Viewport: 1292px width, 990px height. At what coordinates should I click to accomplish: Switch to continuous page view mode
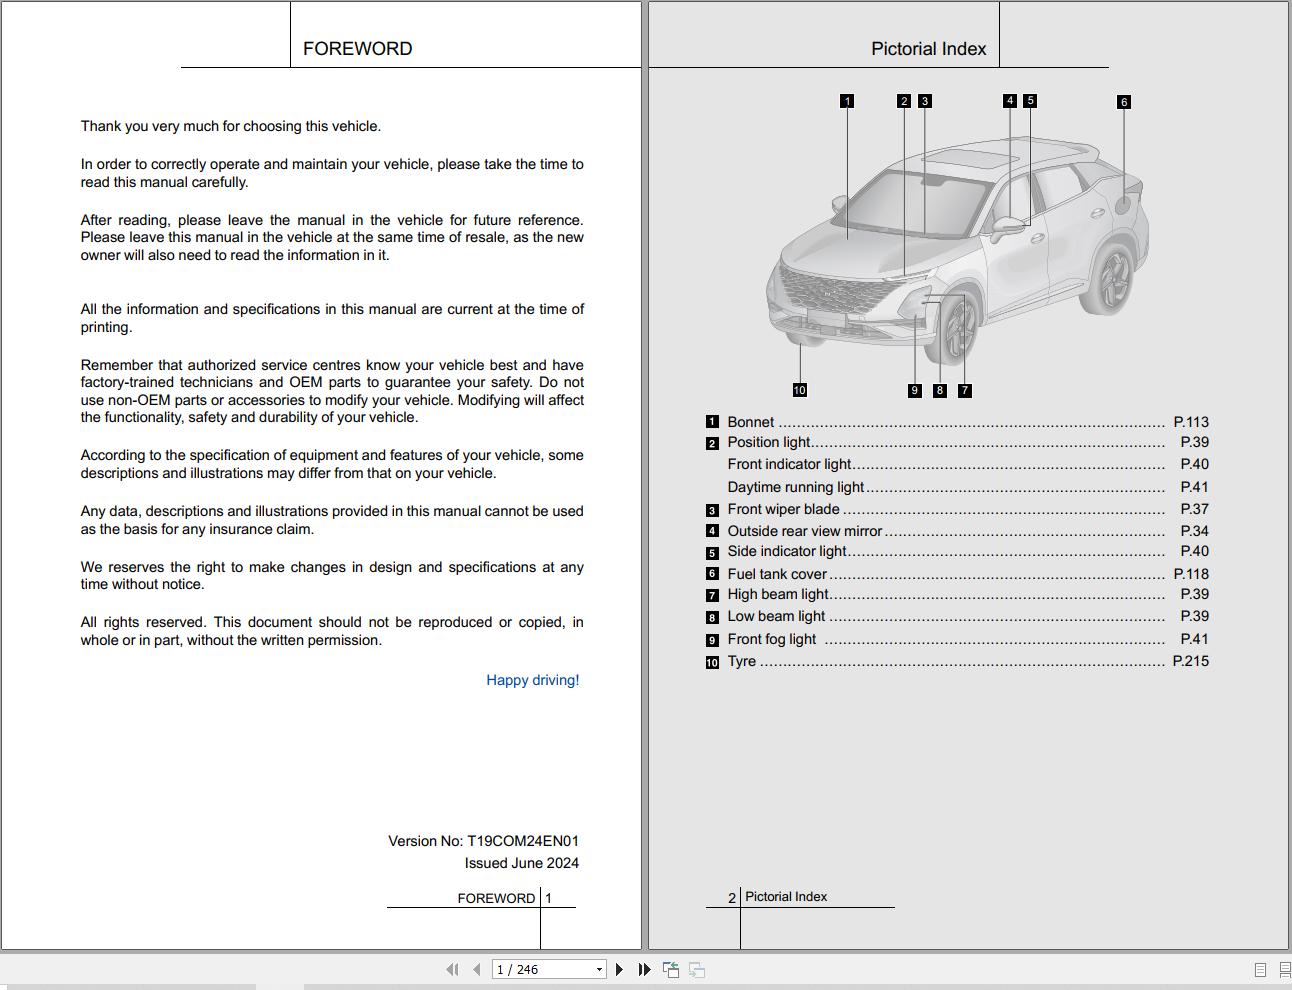(x=1285, y=969)
